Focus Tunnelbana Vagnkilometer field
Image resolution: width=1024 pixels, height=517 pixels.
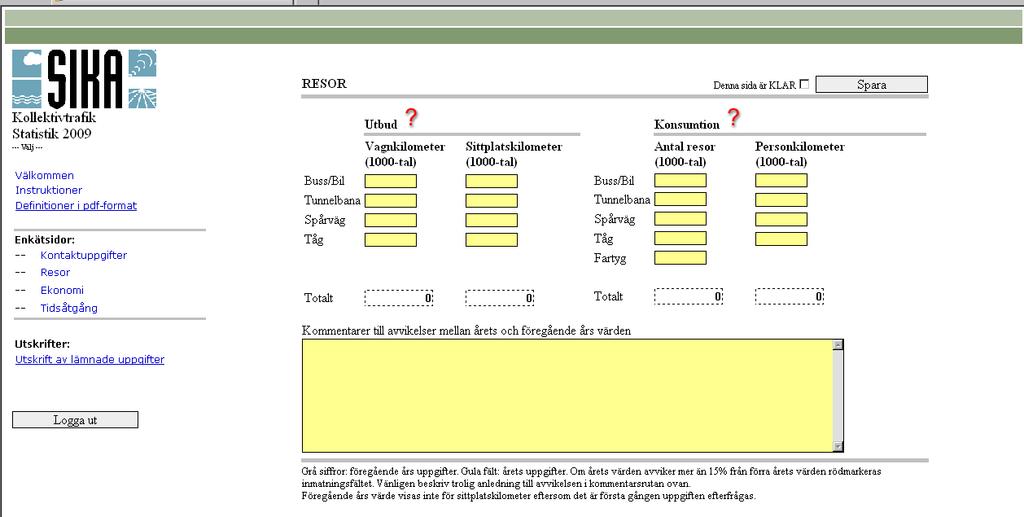391,200
